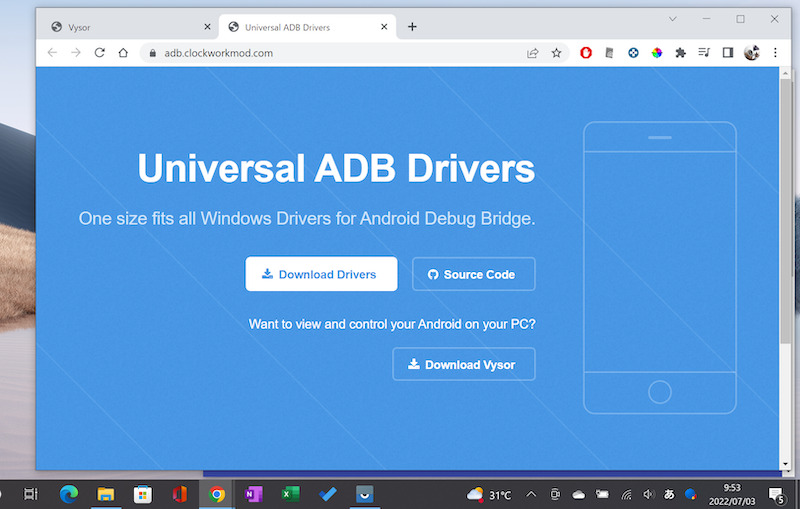Toggle the browser side panel
Viewport: 800px width, 509px height.
(728, 53)
